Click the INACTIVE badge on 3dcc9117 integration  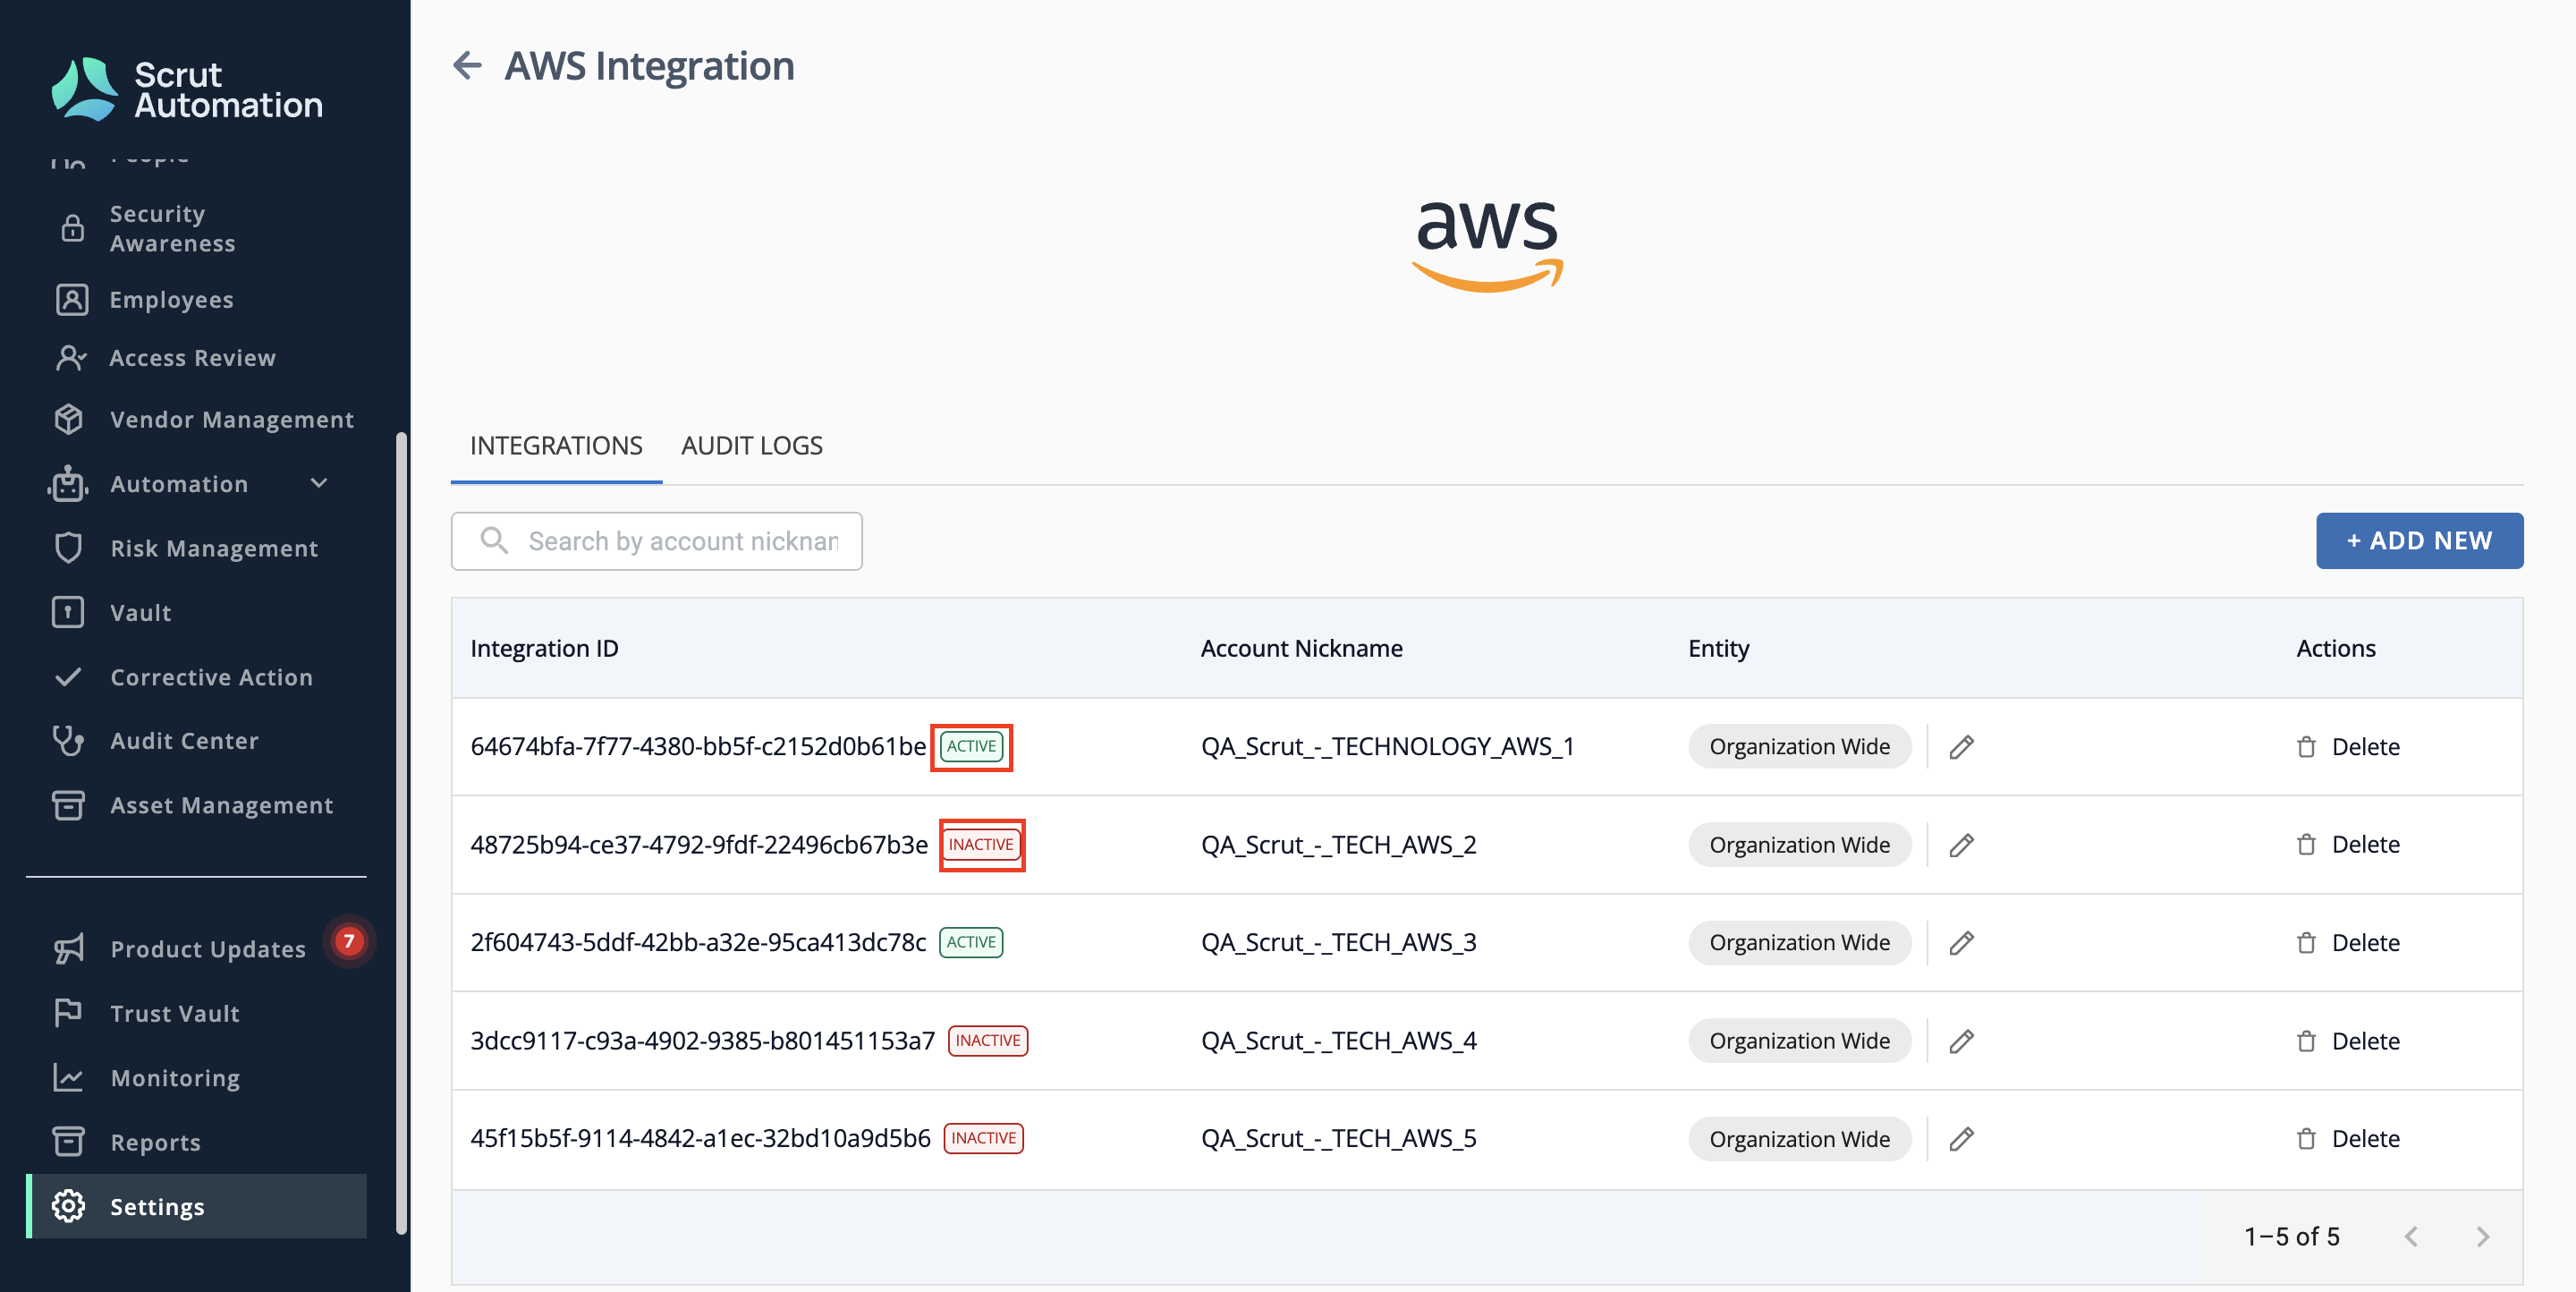click(987, 1041)
